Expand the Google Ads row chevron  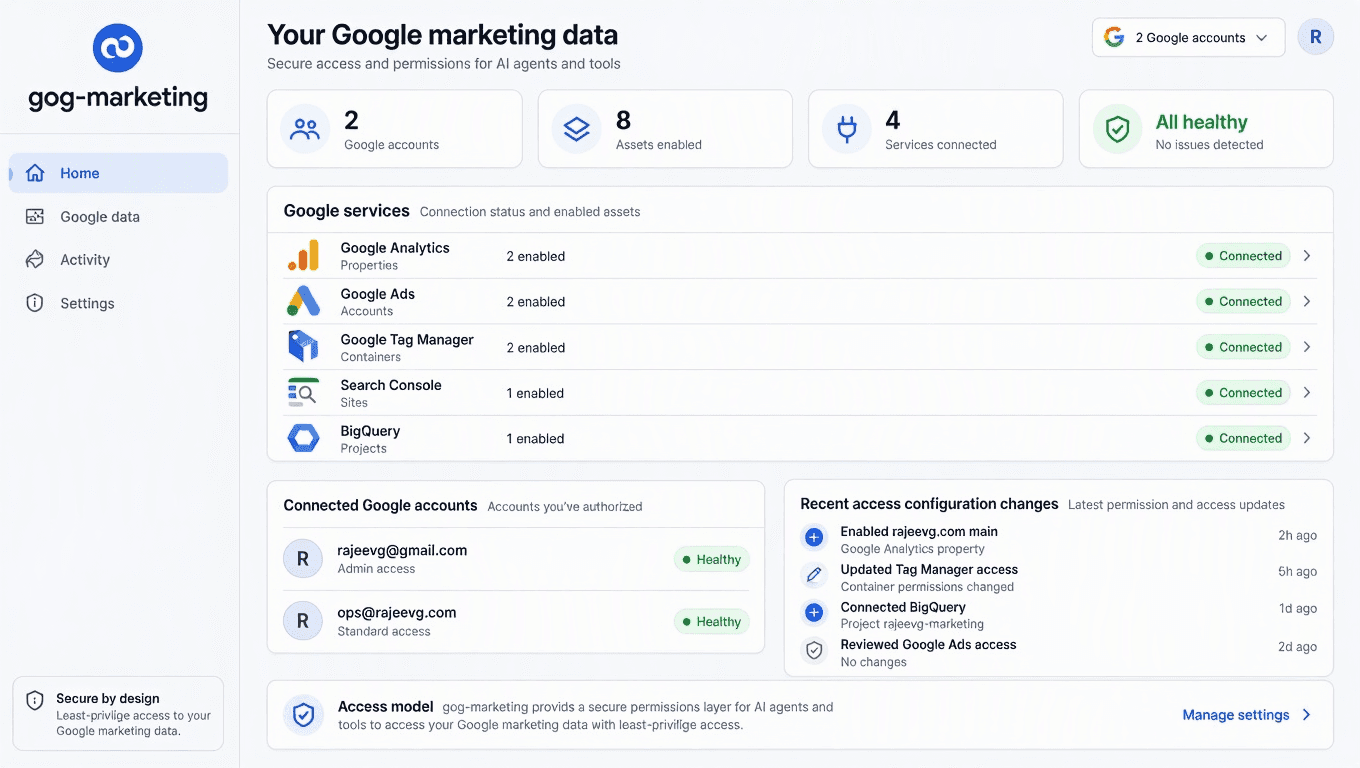click(x=1306, y=301)
